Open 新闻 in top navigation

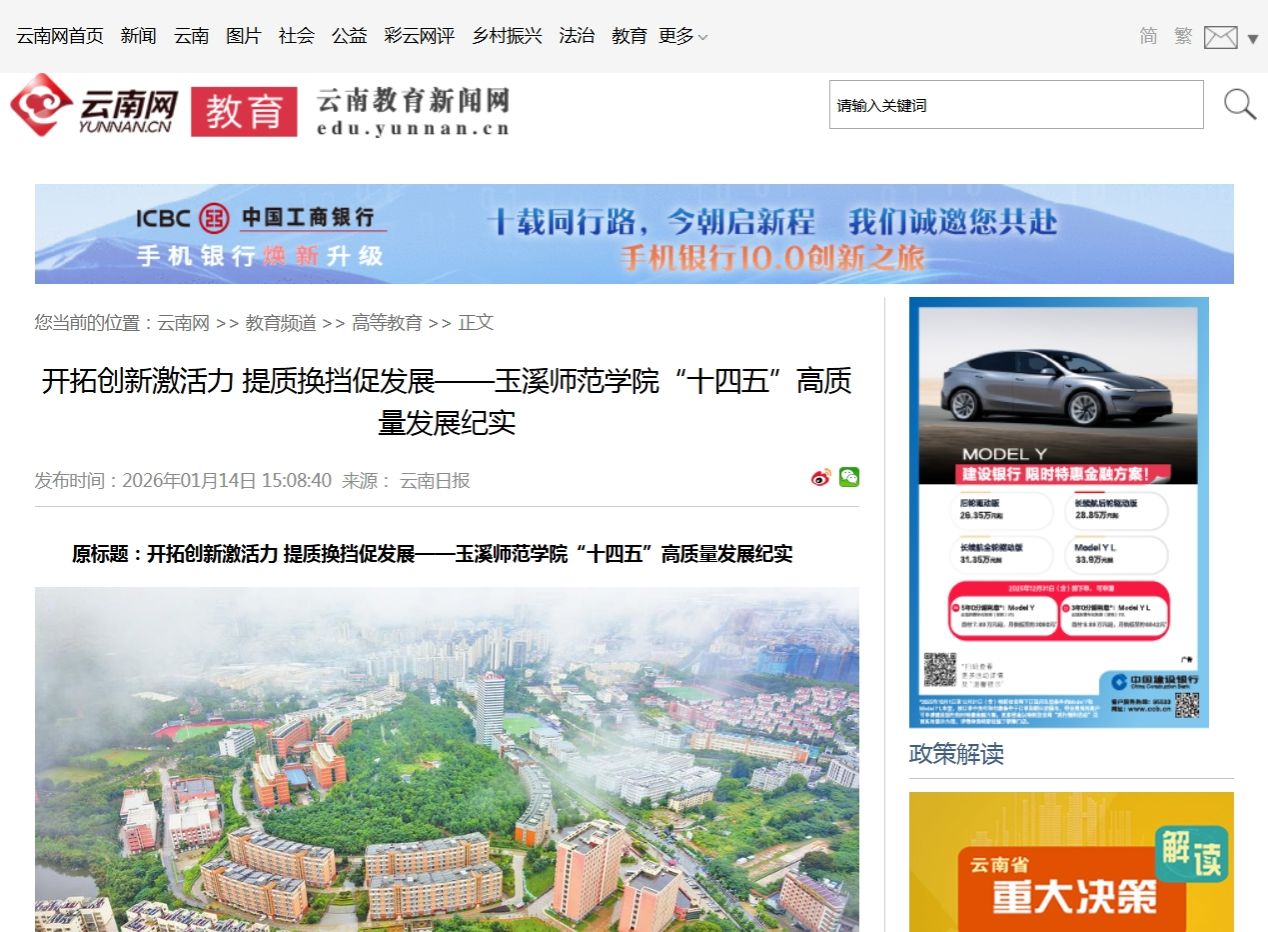(x=138, y=36)
